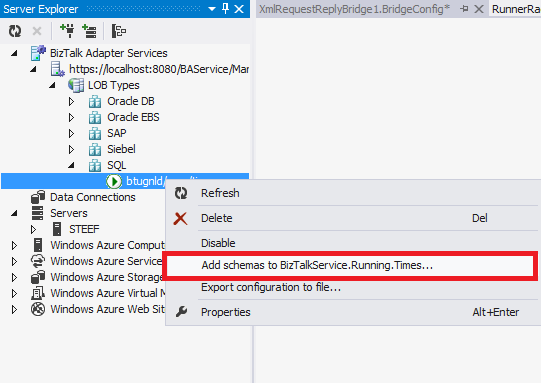The image size is (541, 383).
Task: Click the Windows Azure Web Sites icon
Action: pyautogui.click(x=38, y=309)
